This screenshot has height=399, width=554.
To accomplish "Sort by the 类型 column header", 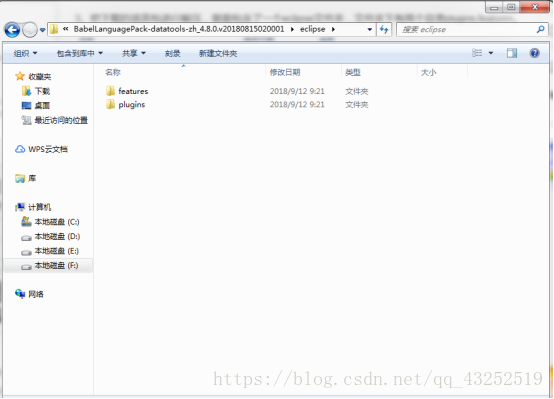I will pos(353,72).
